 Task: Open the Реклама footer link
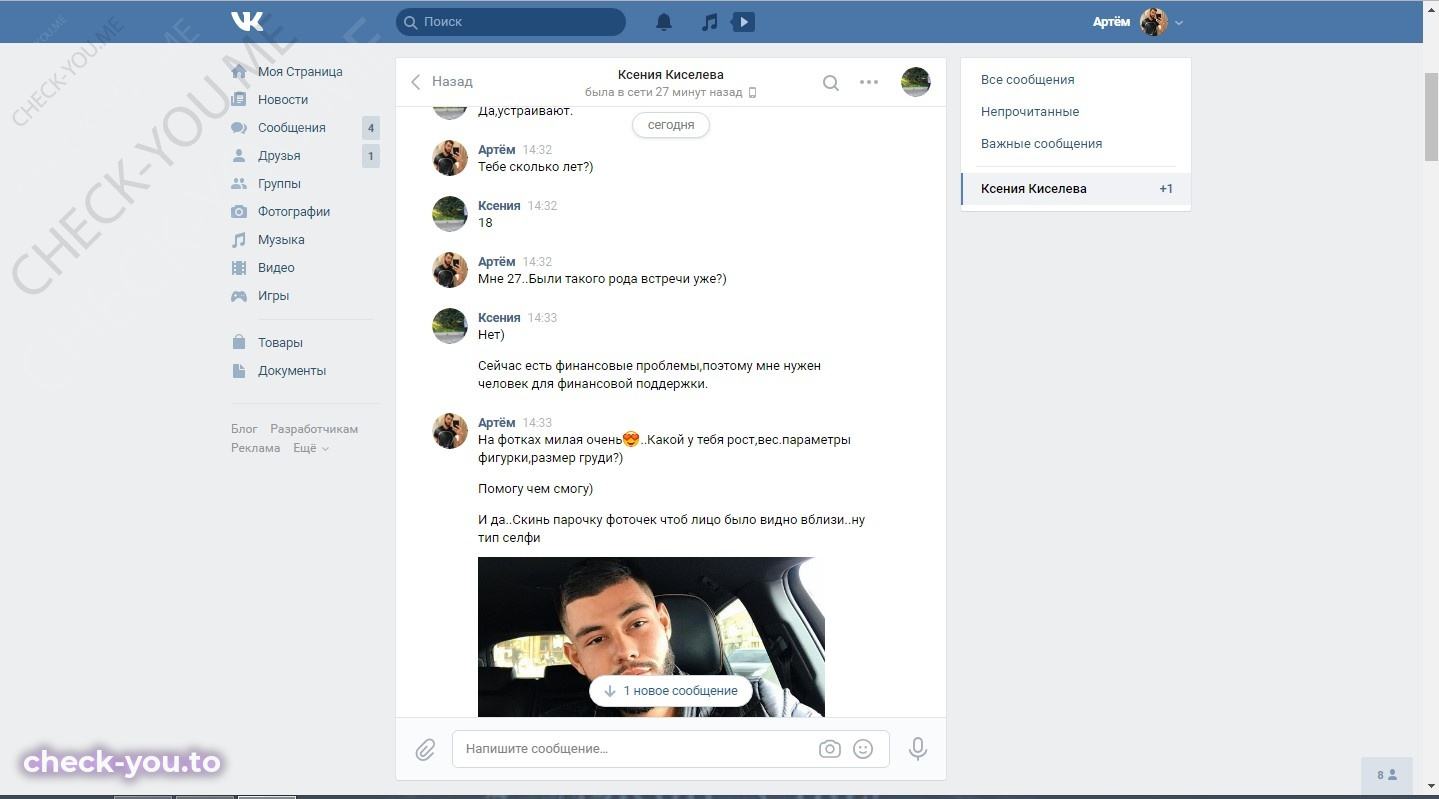[255, 448]
